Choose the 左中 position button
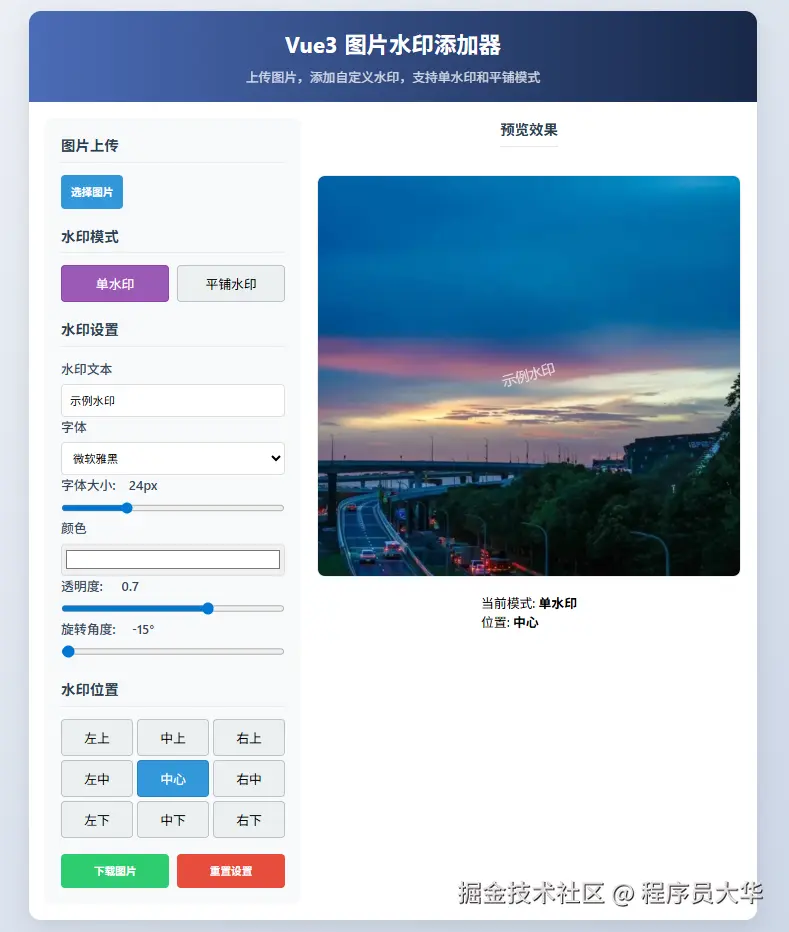The width and height of the screenshot is (789, 932). tap(97, 779)
